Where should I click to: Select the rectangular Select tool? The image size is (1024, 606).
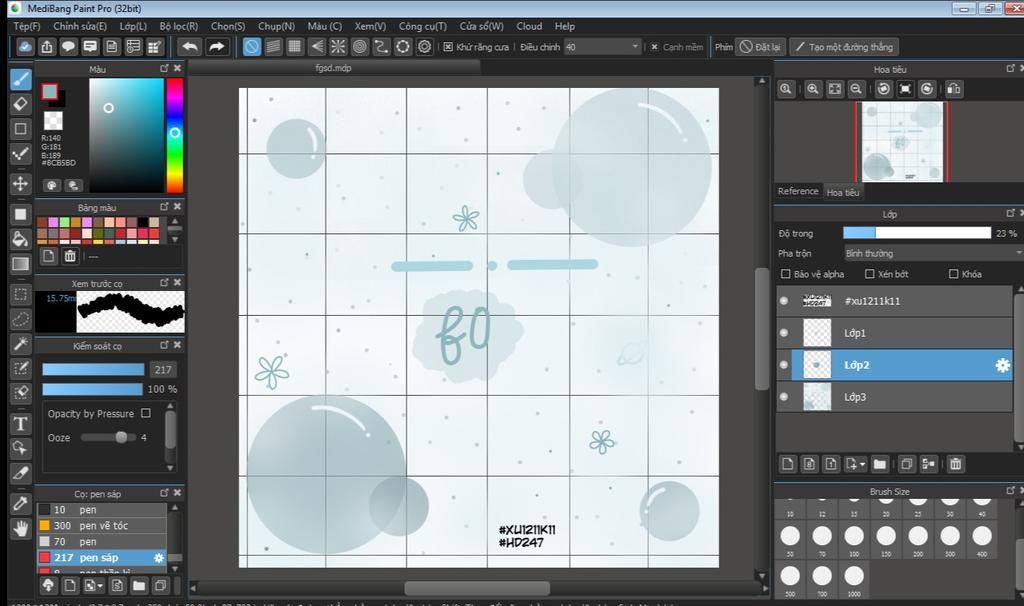tap(21, 295)
